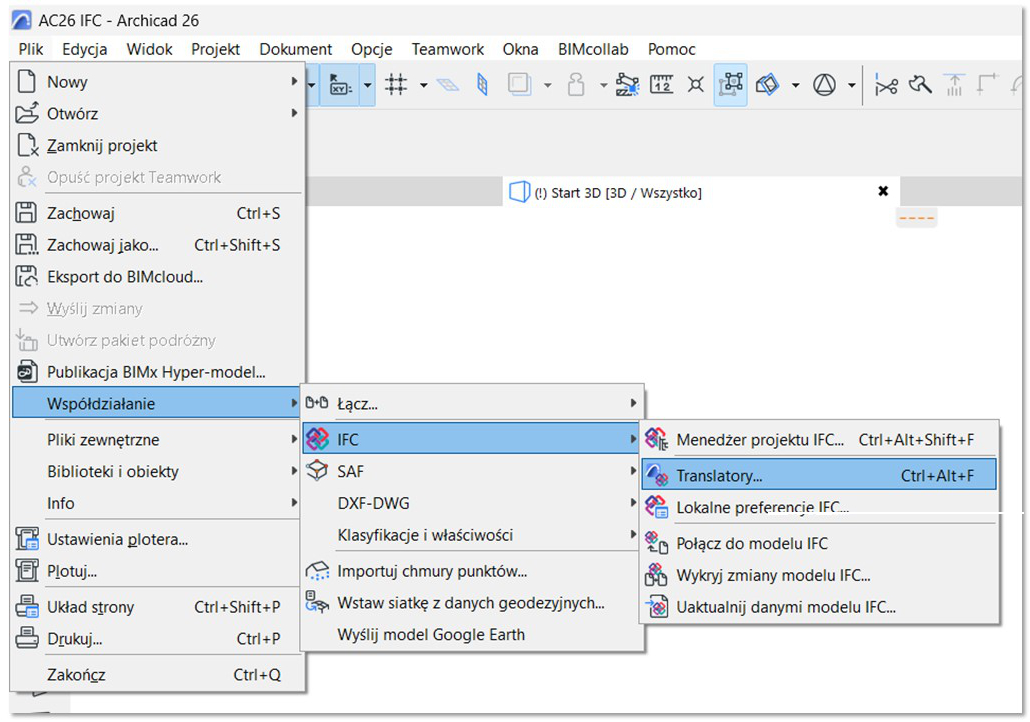The image size is (1030, 722).
Task: Select Układ strony menu entry
Action: click(x=158, y=607)
